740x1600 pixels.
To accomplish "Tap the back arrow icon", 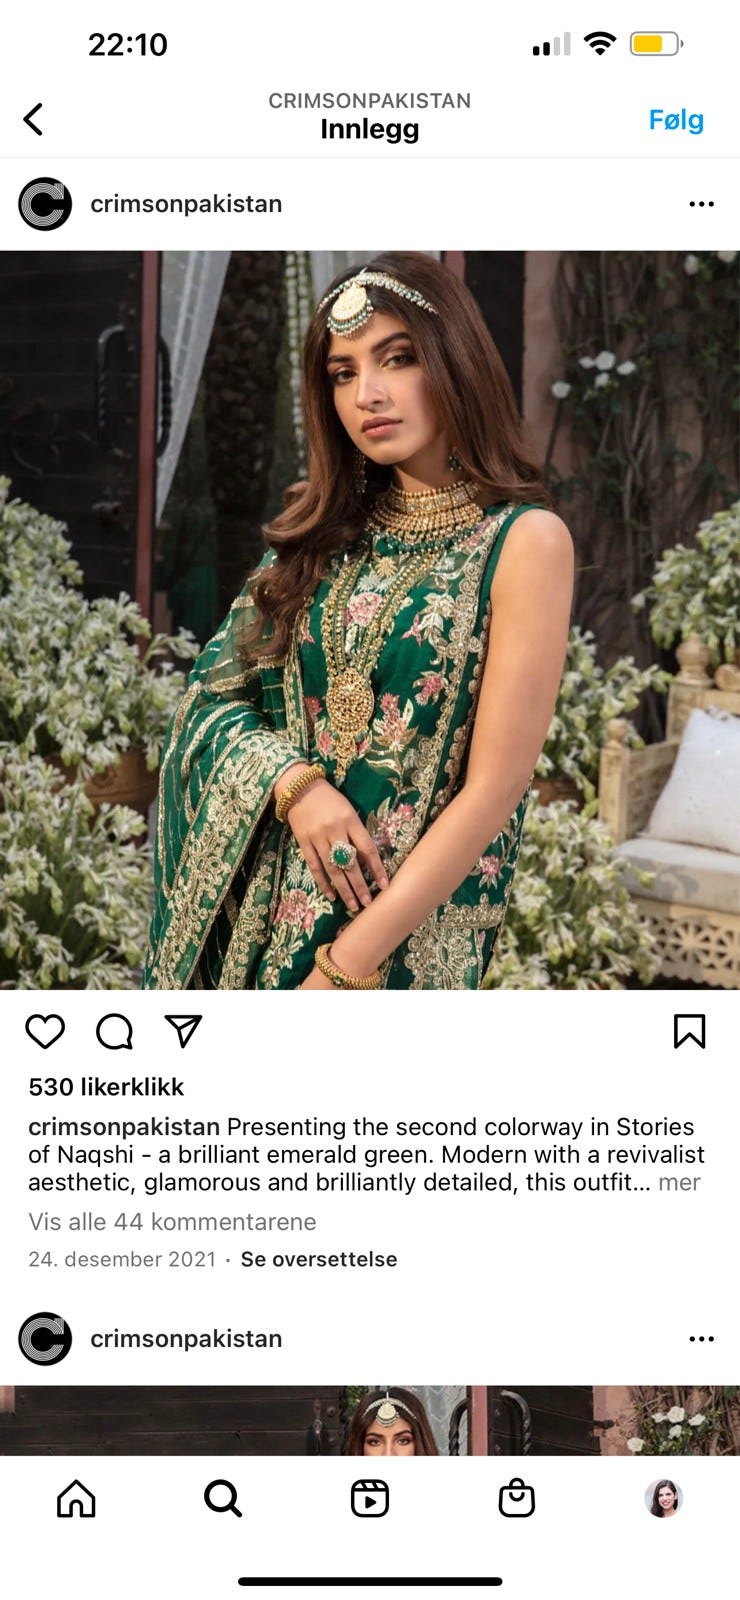I will 33,119.
